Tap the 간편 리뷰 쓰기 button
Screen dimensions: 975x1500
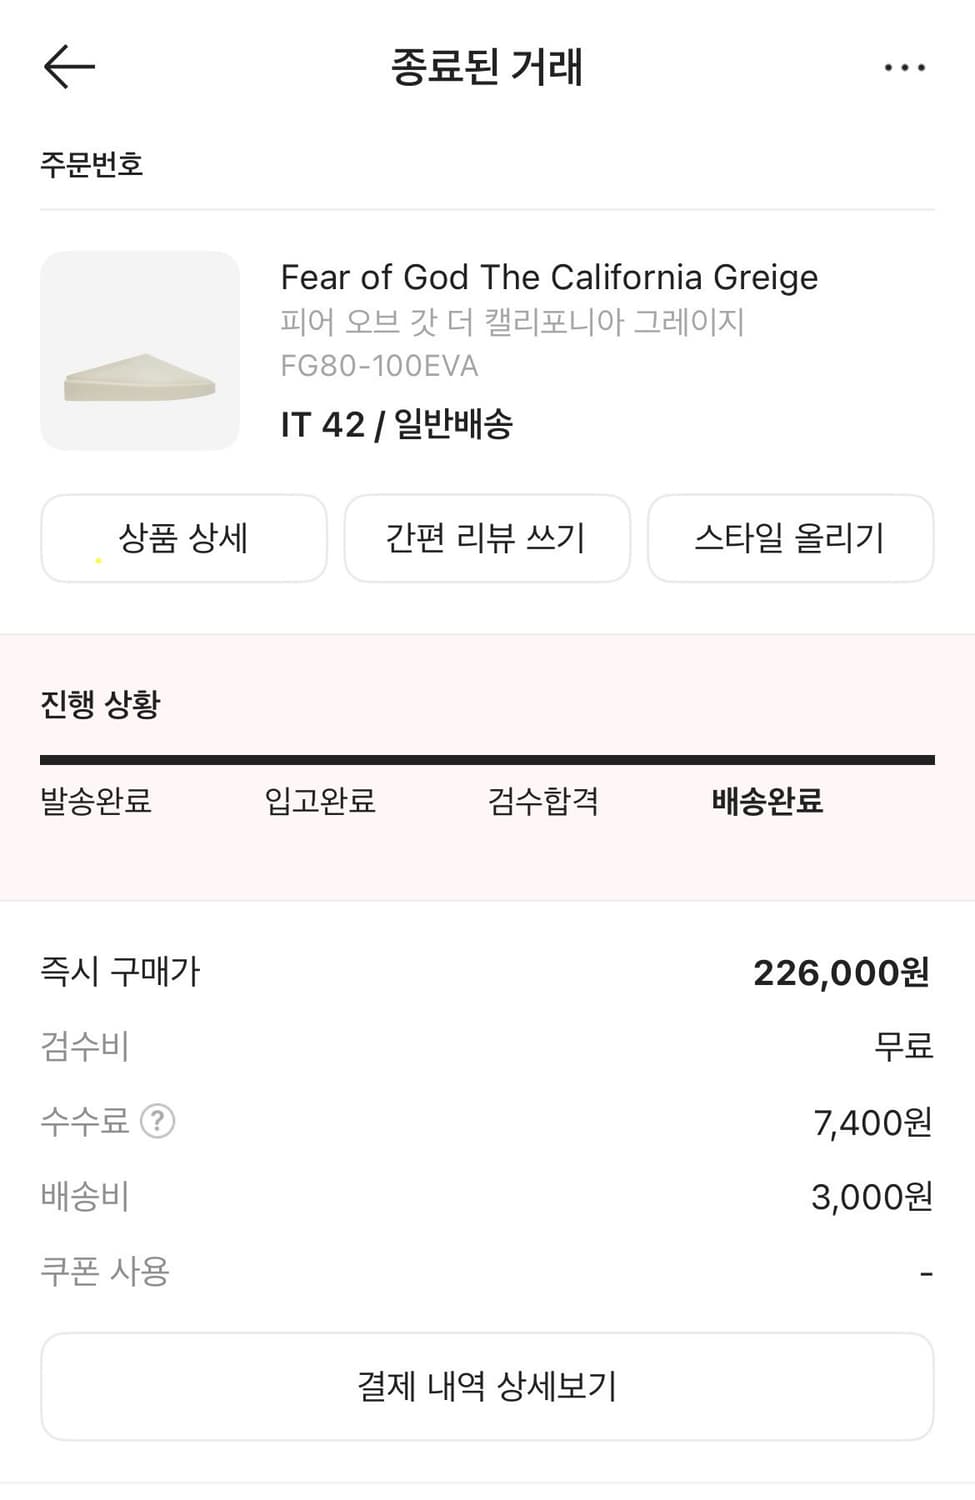point(487,538)
